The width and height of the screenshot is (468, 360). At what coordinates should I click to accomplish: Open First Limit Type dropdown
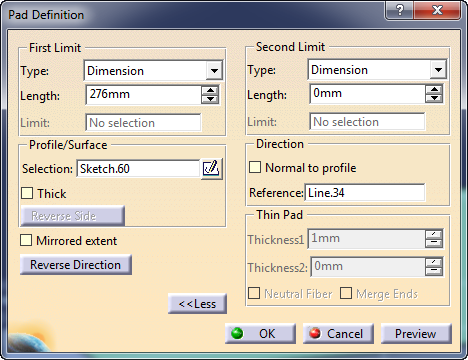(214, 71)
